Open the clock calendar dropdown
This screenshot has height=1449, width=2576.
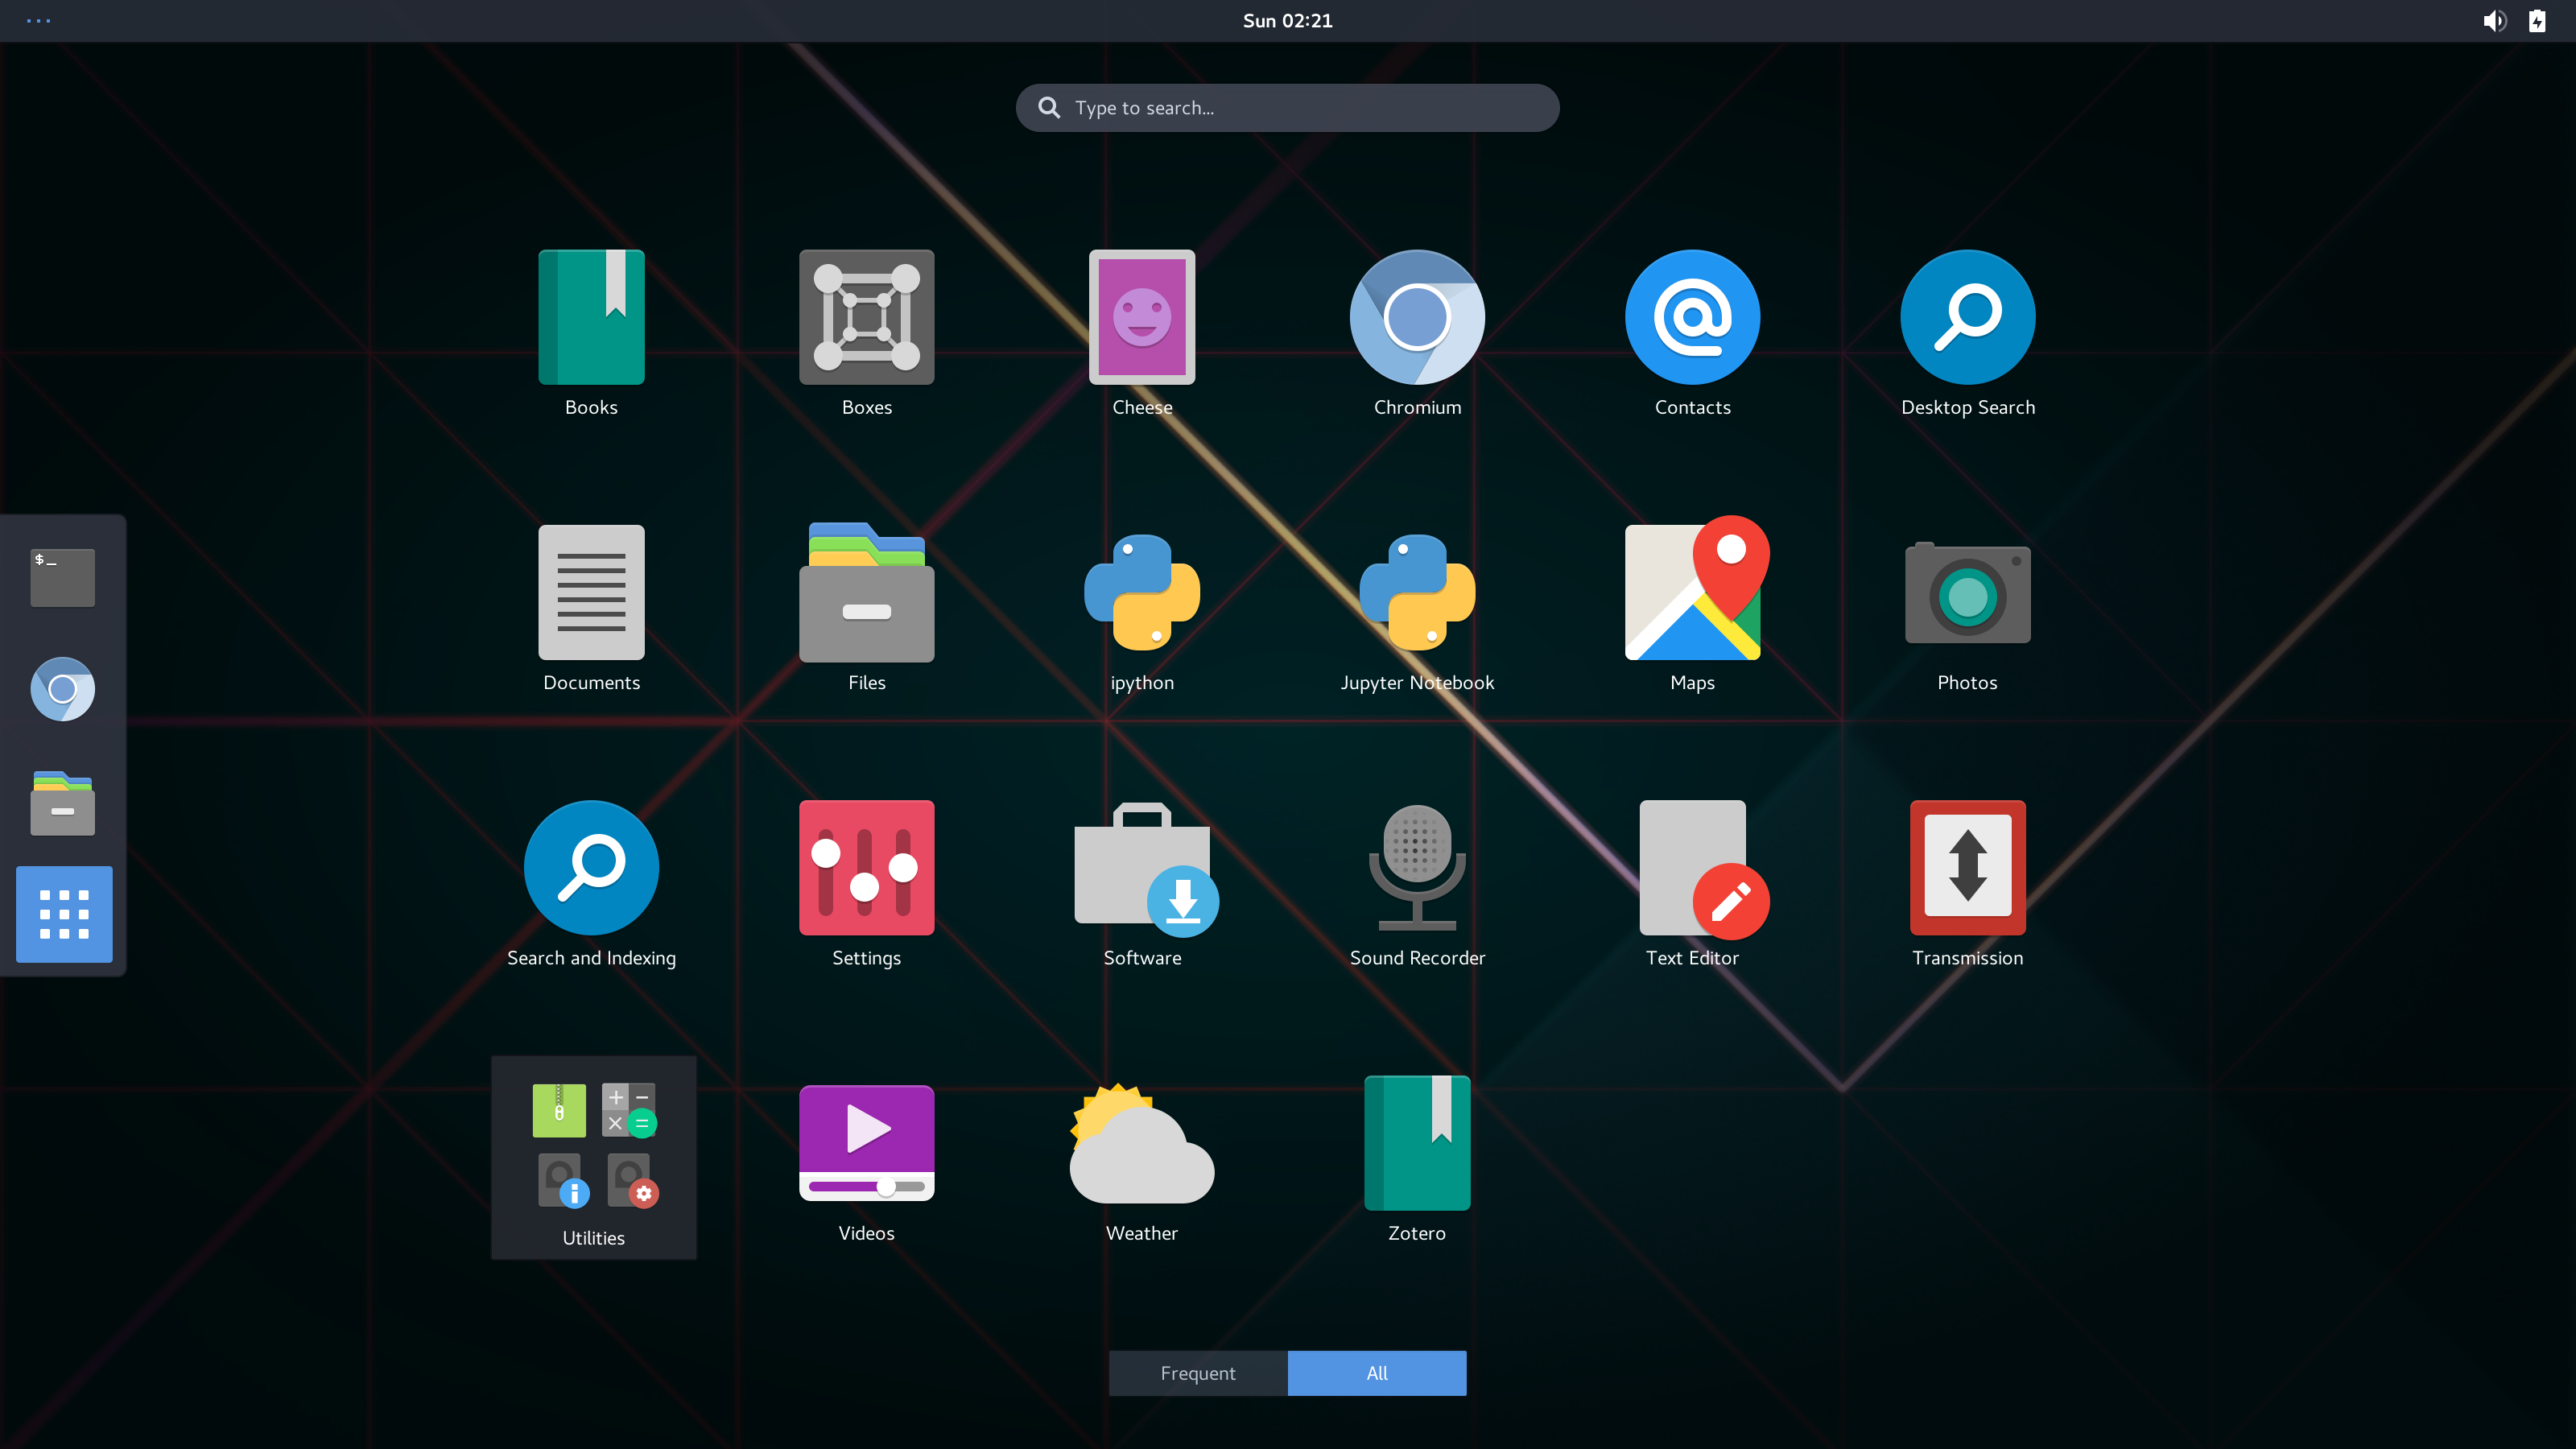[x=1287, y=21]
